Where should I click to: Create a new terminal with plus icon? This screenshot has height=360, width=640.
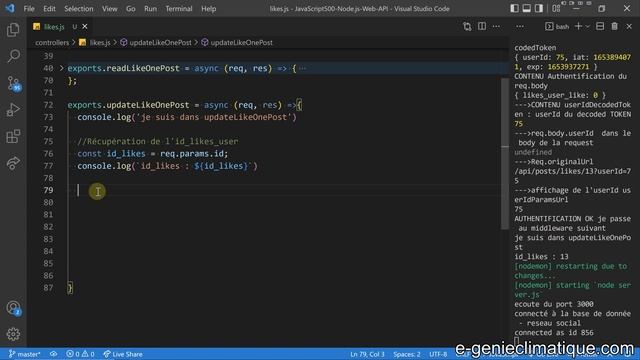point(578,27)
